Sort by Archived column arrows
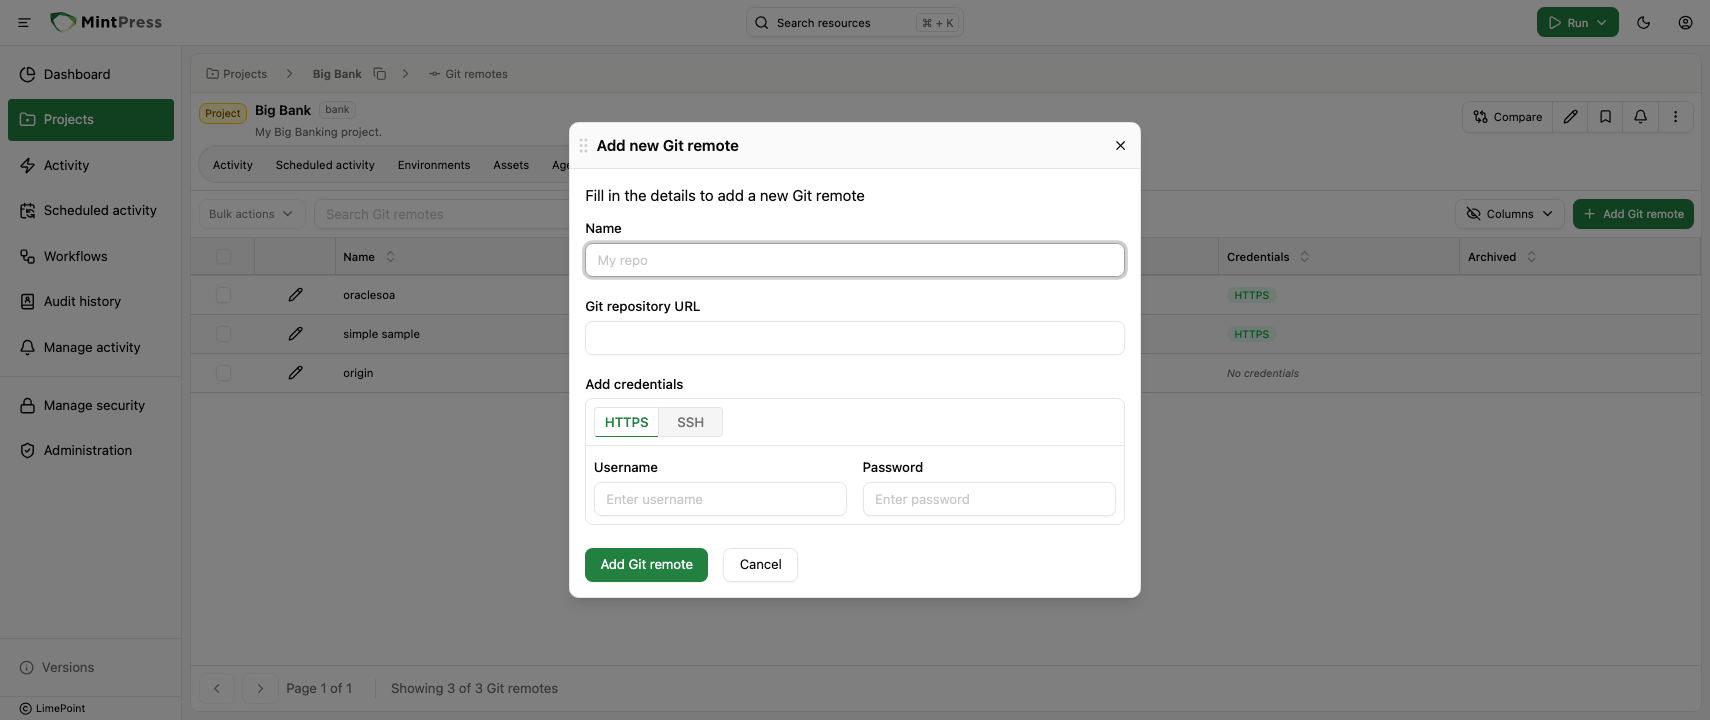Screen dimensions: 1710x720 1531,257
